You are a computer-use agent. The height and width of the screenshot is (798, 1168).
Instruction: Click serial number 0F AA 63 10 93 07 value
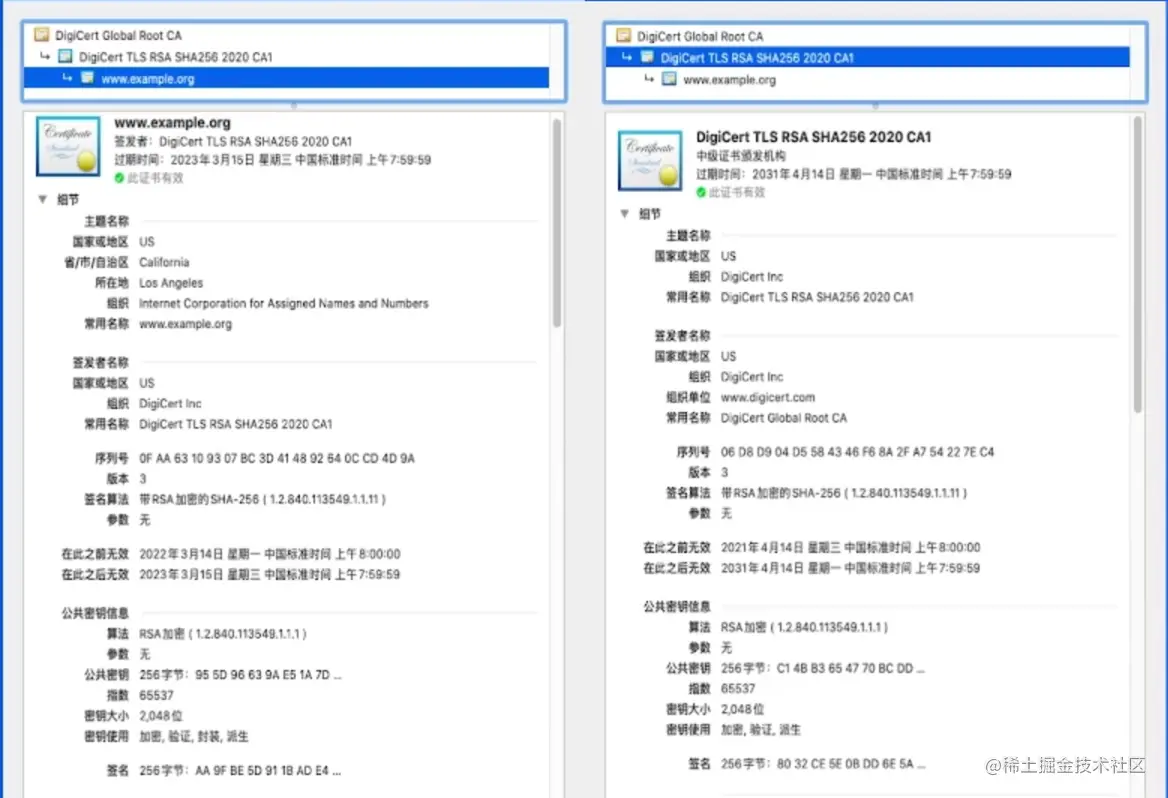[x=276, y=458]
